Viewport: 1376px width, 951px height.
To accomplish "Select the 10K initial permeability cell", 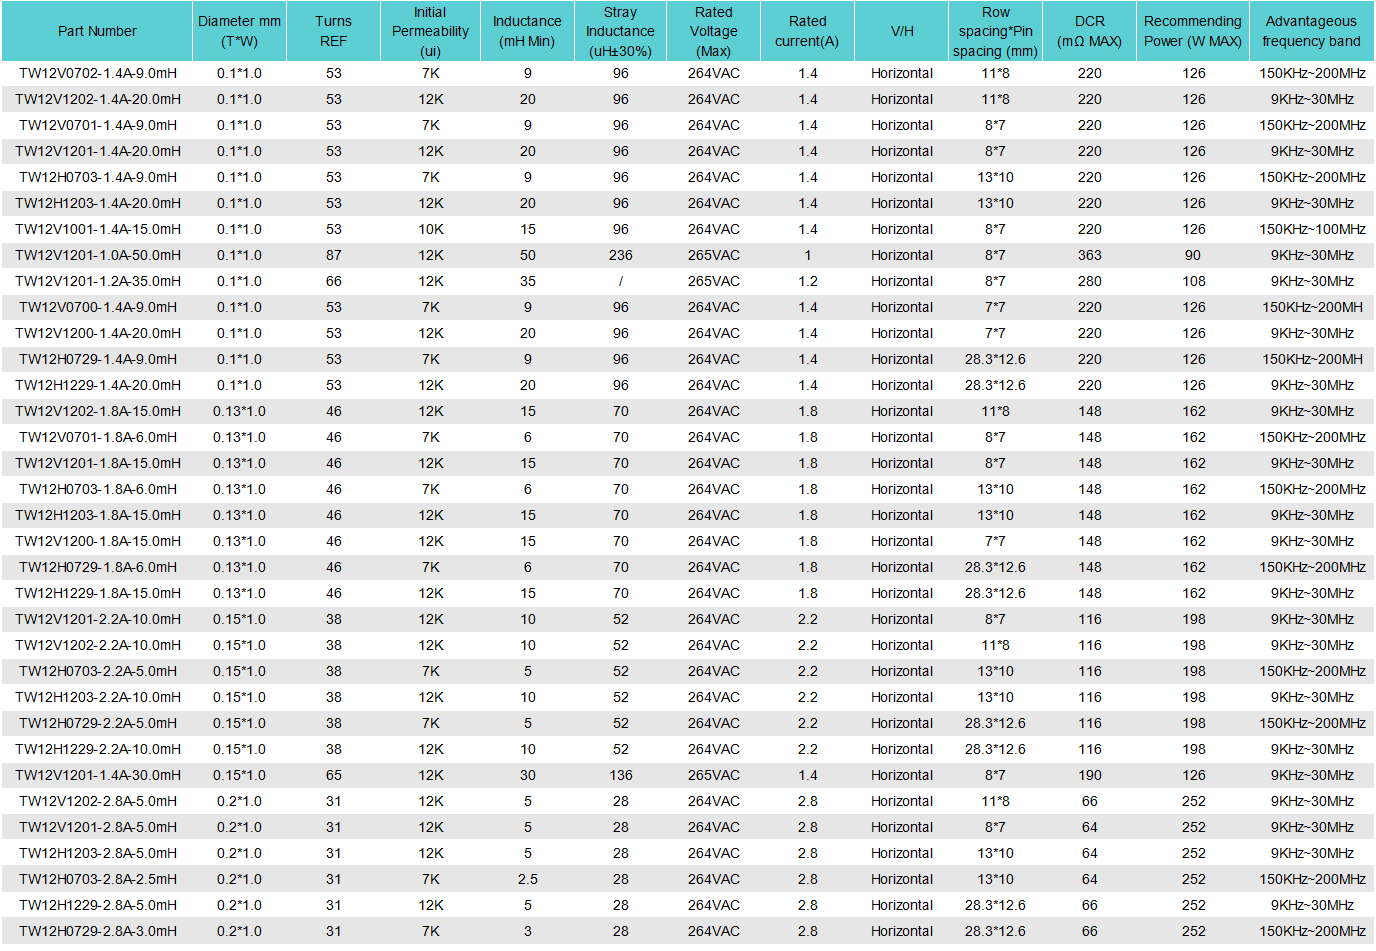I will pos(430,229).
